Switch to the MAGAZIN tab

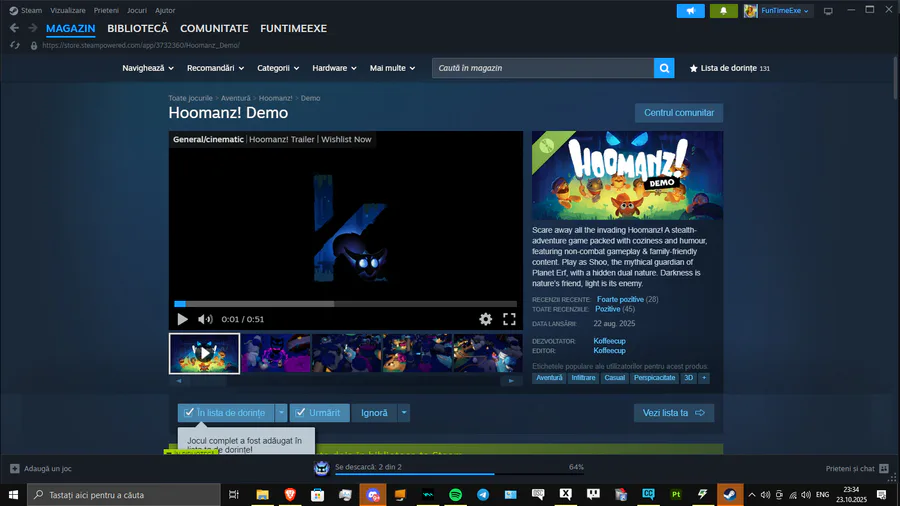(x=71, y=28)
